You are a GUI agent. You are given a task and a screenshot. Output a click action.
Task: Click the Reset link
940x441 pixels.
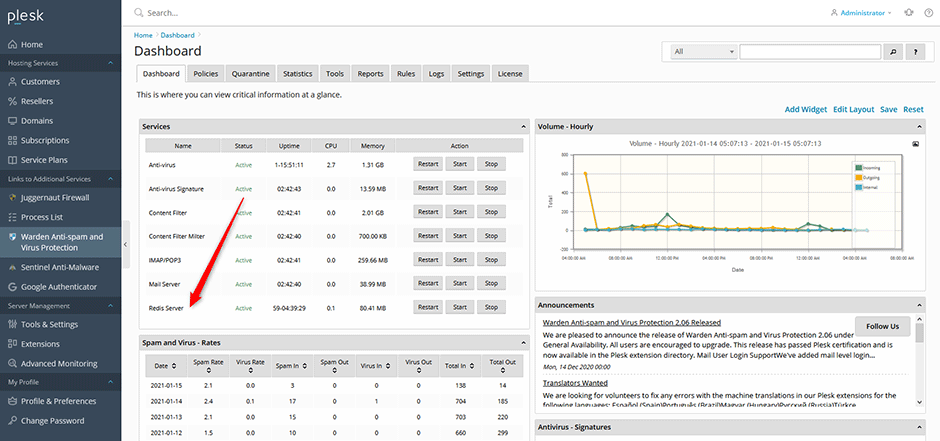coord(913,110)
